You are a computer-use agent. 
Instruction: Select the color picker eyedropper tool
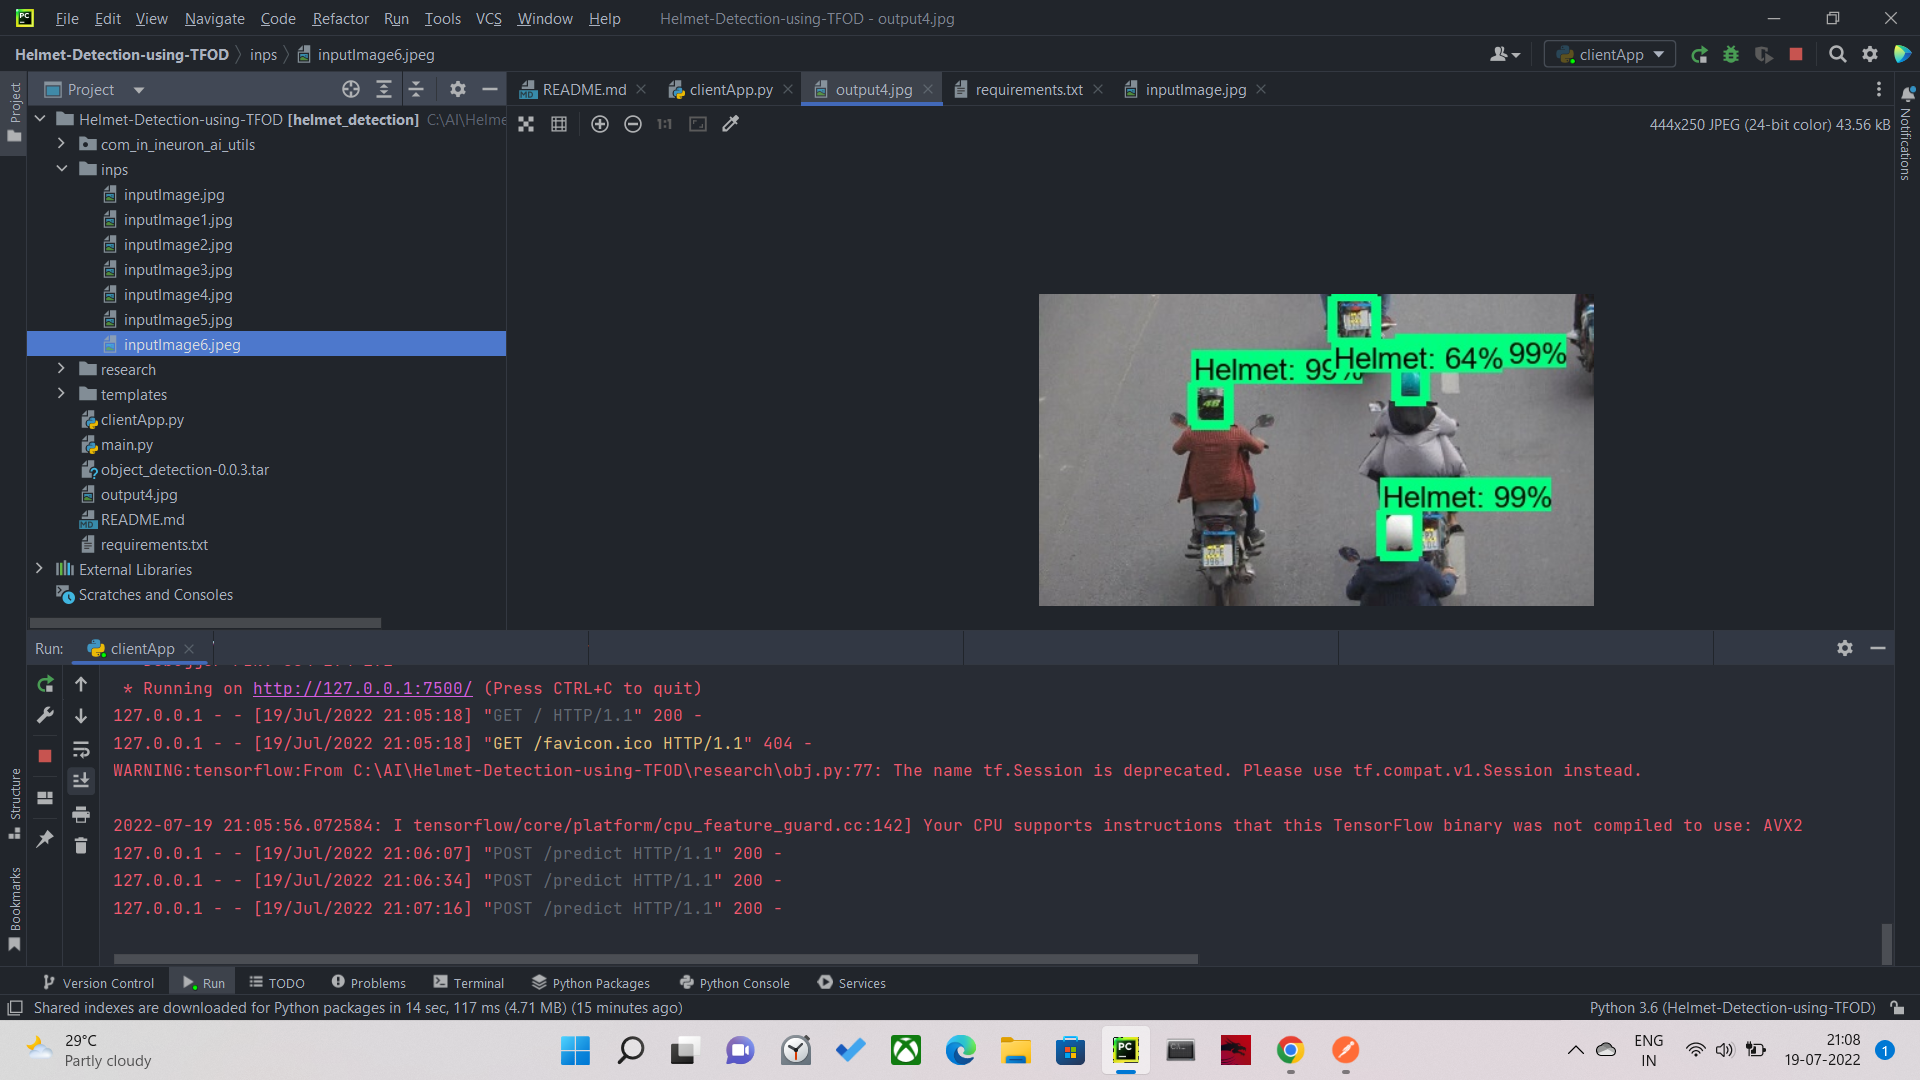tap(731, 124)
